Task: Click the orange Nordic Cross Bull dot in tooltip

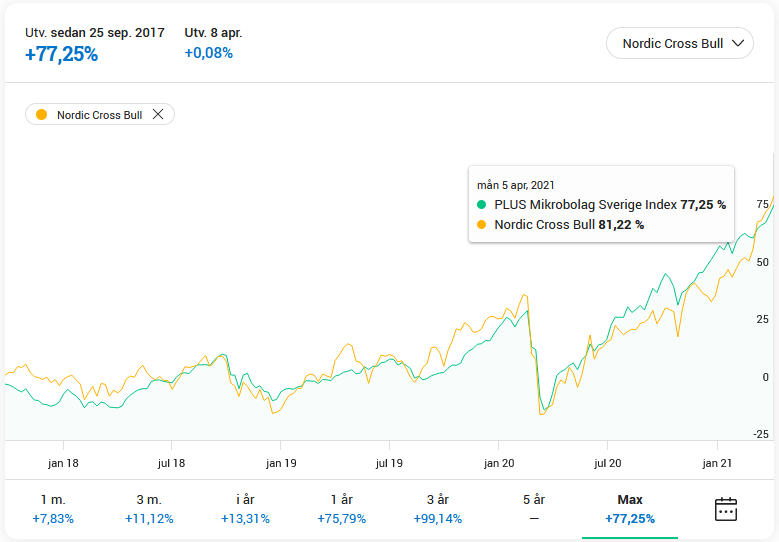Action: coord(482,225)
